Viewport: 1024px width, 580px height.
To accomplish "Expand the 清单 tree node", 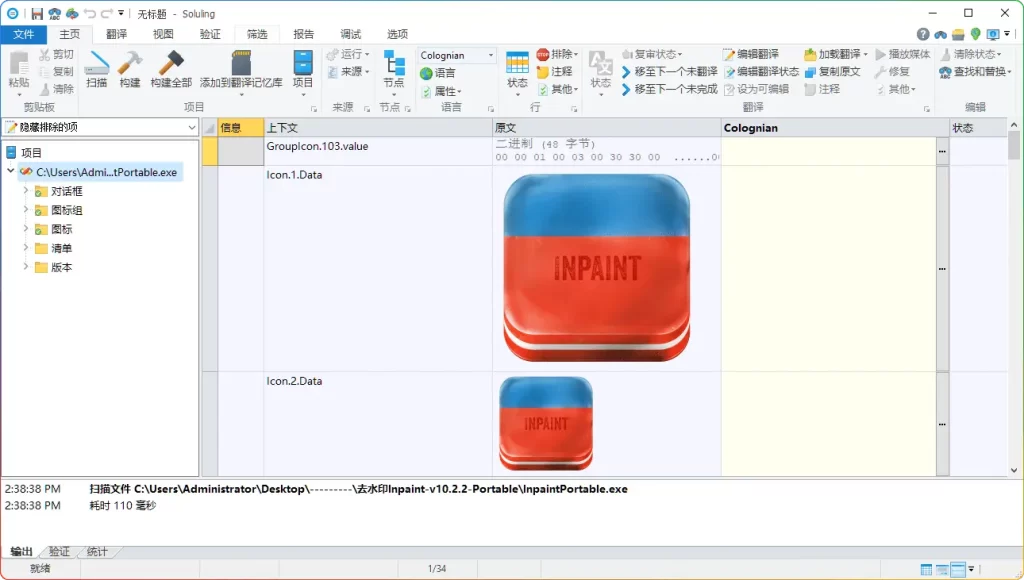I will (25, 248).
